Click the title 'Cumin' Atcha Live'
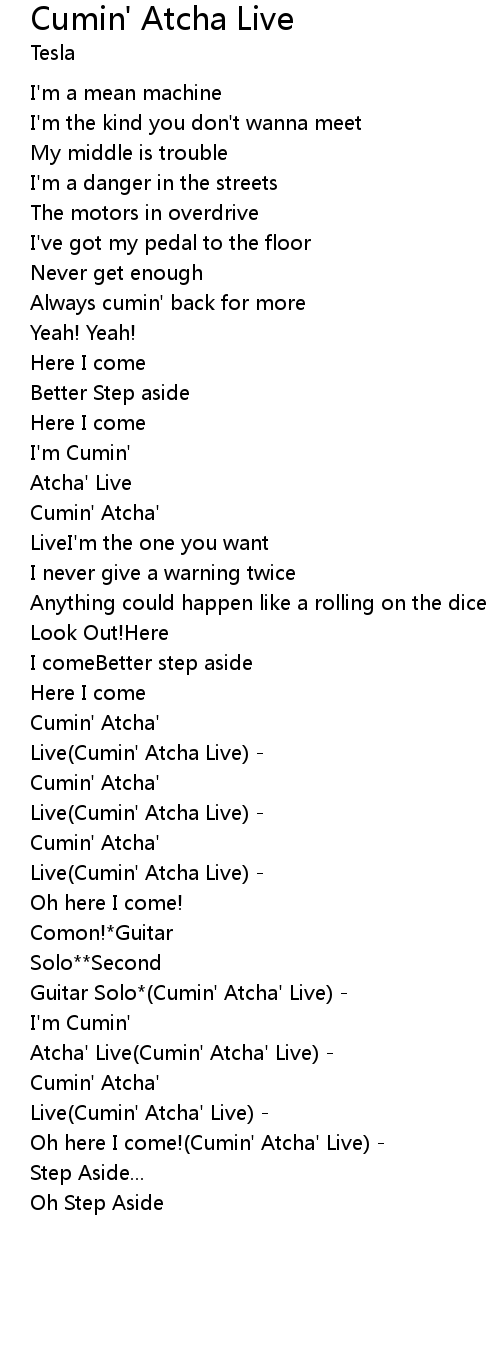500x1360 pixels. (162, 19)
